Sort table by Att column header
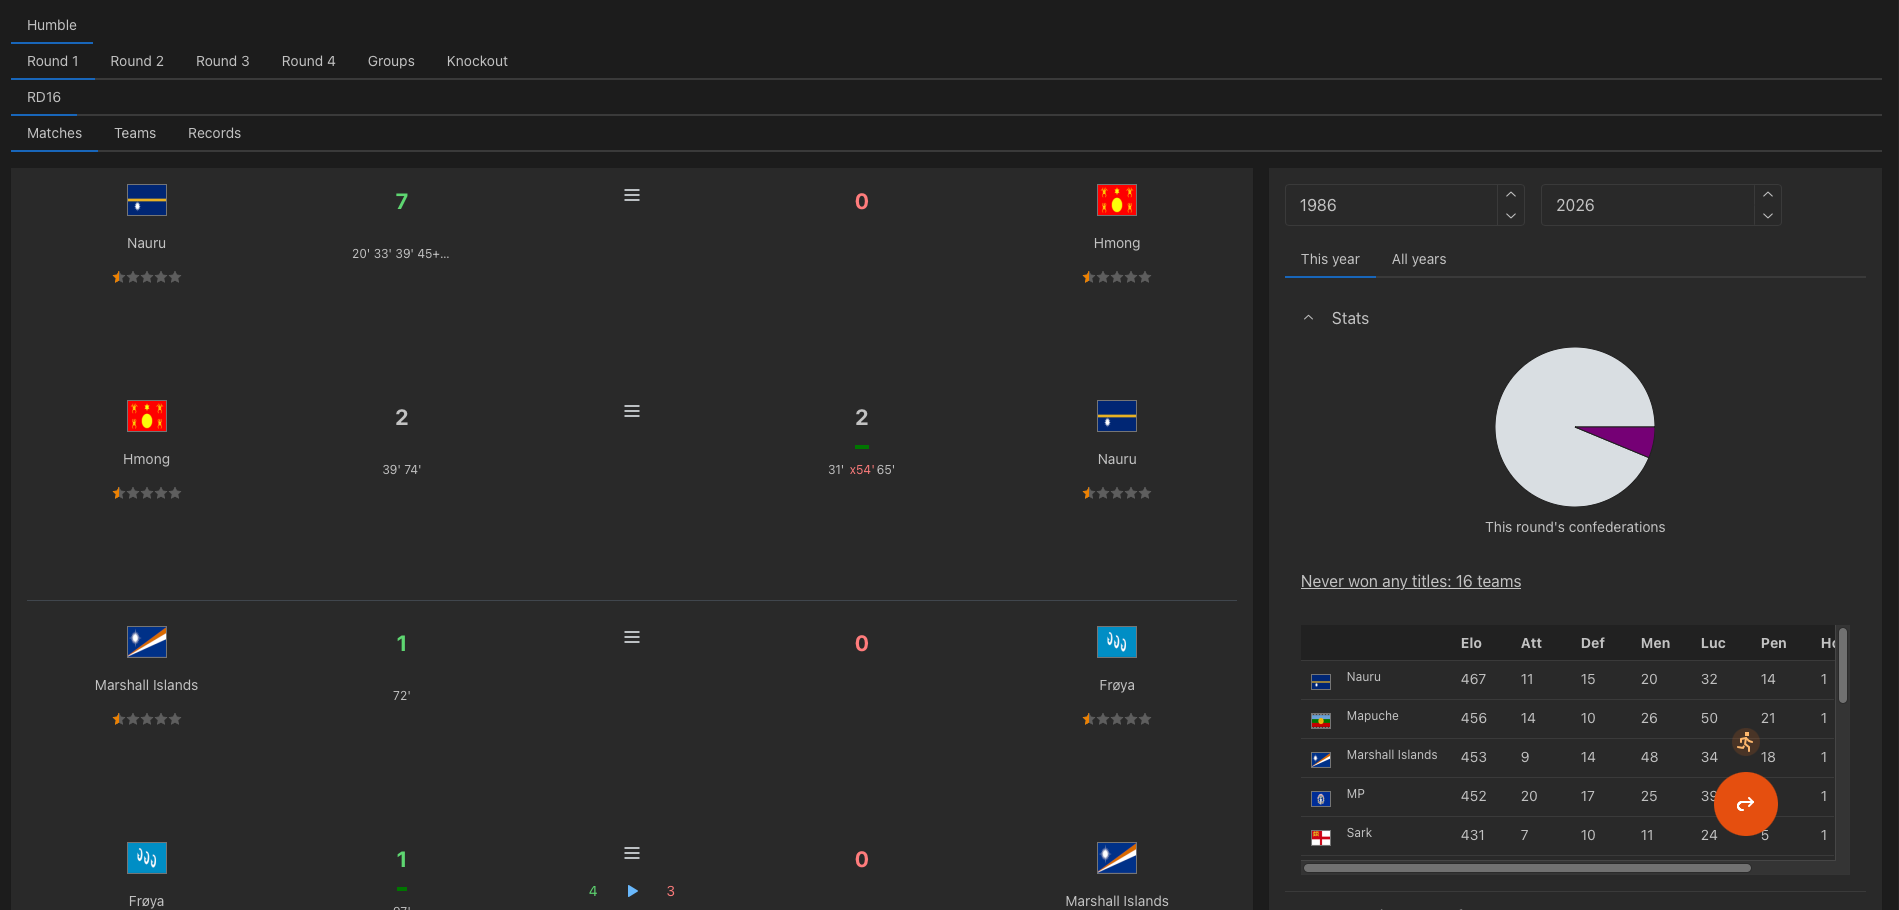 [1531, 643]
